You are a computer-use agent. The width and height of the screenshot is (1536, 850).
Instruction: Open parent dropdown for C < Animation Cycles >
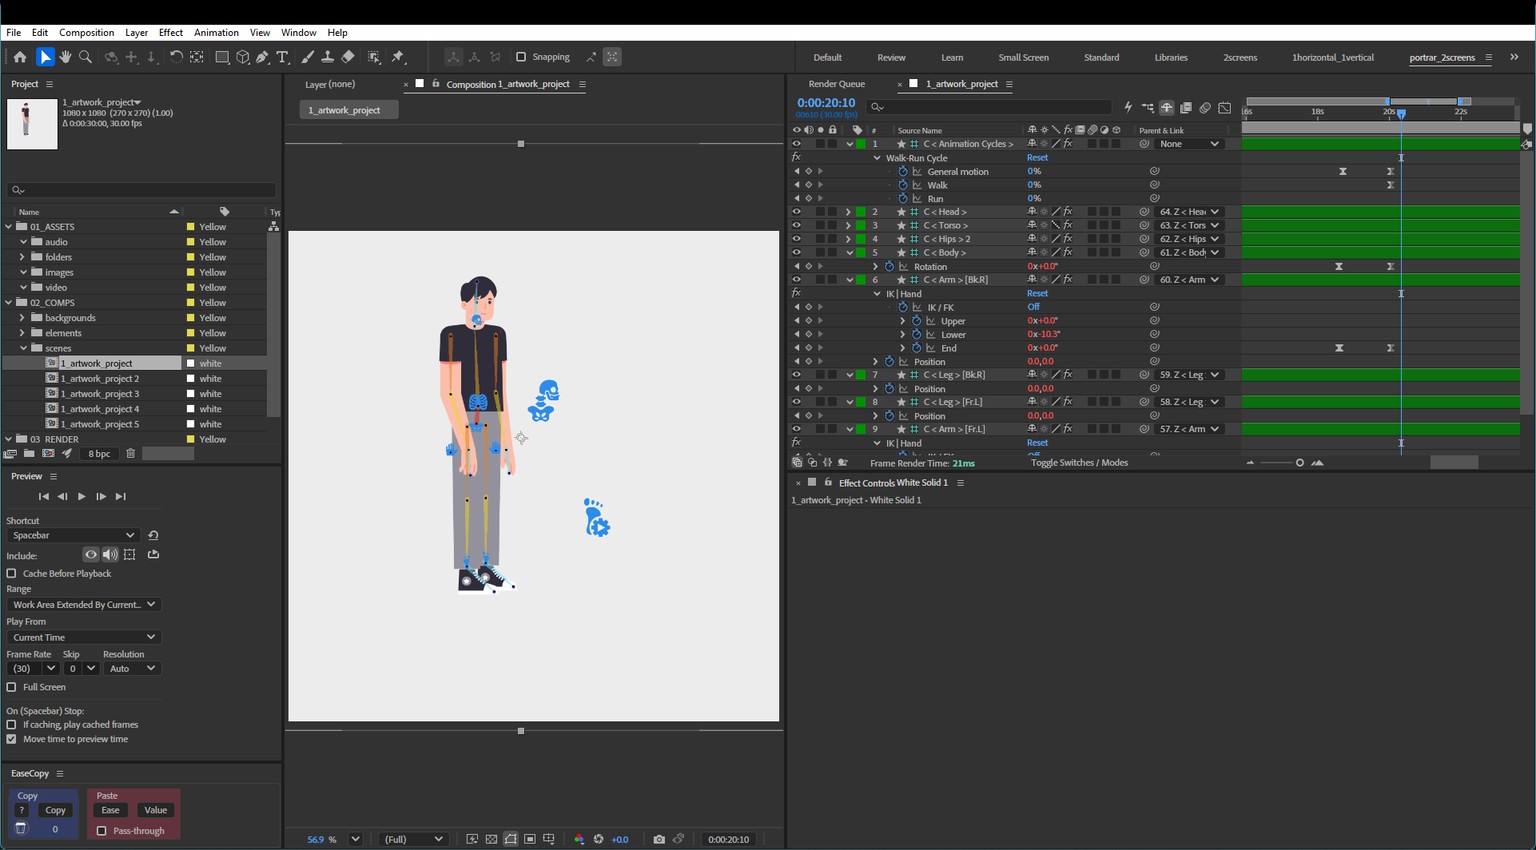coord(1189,144)
